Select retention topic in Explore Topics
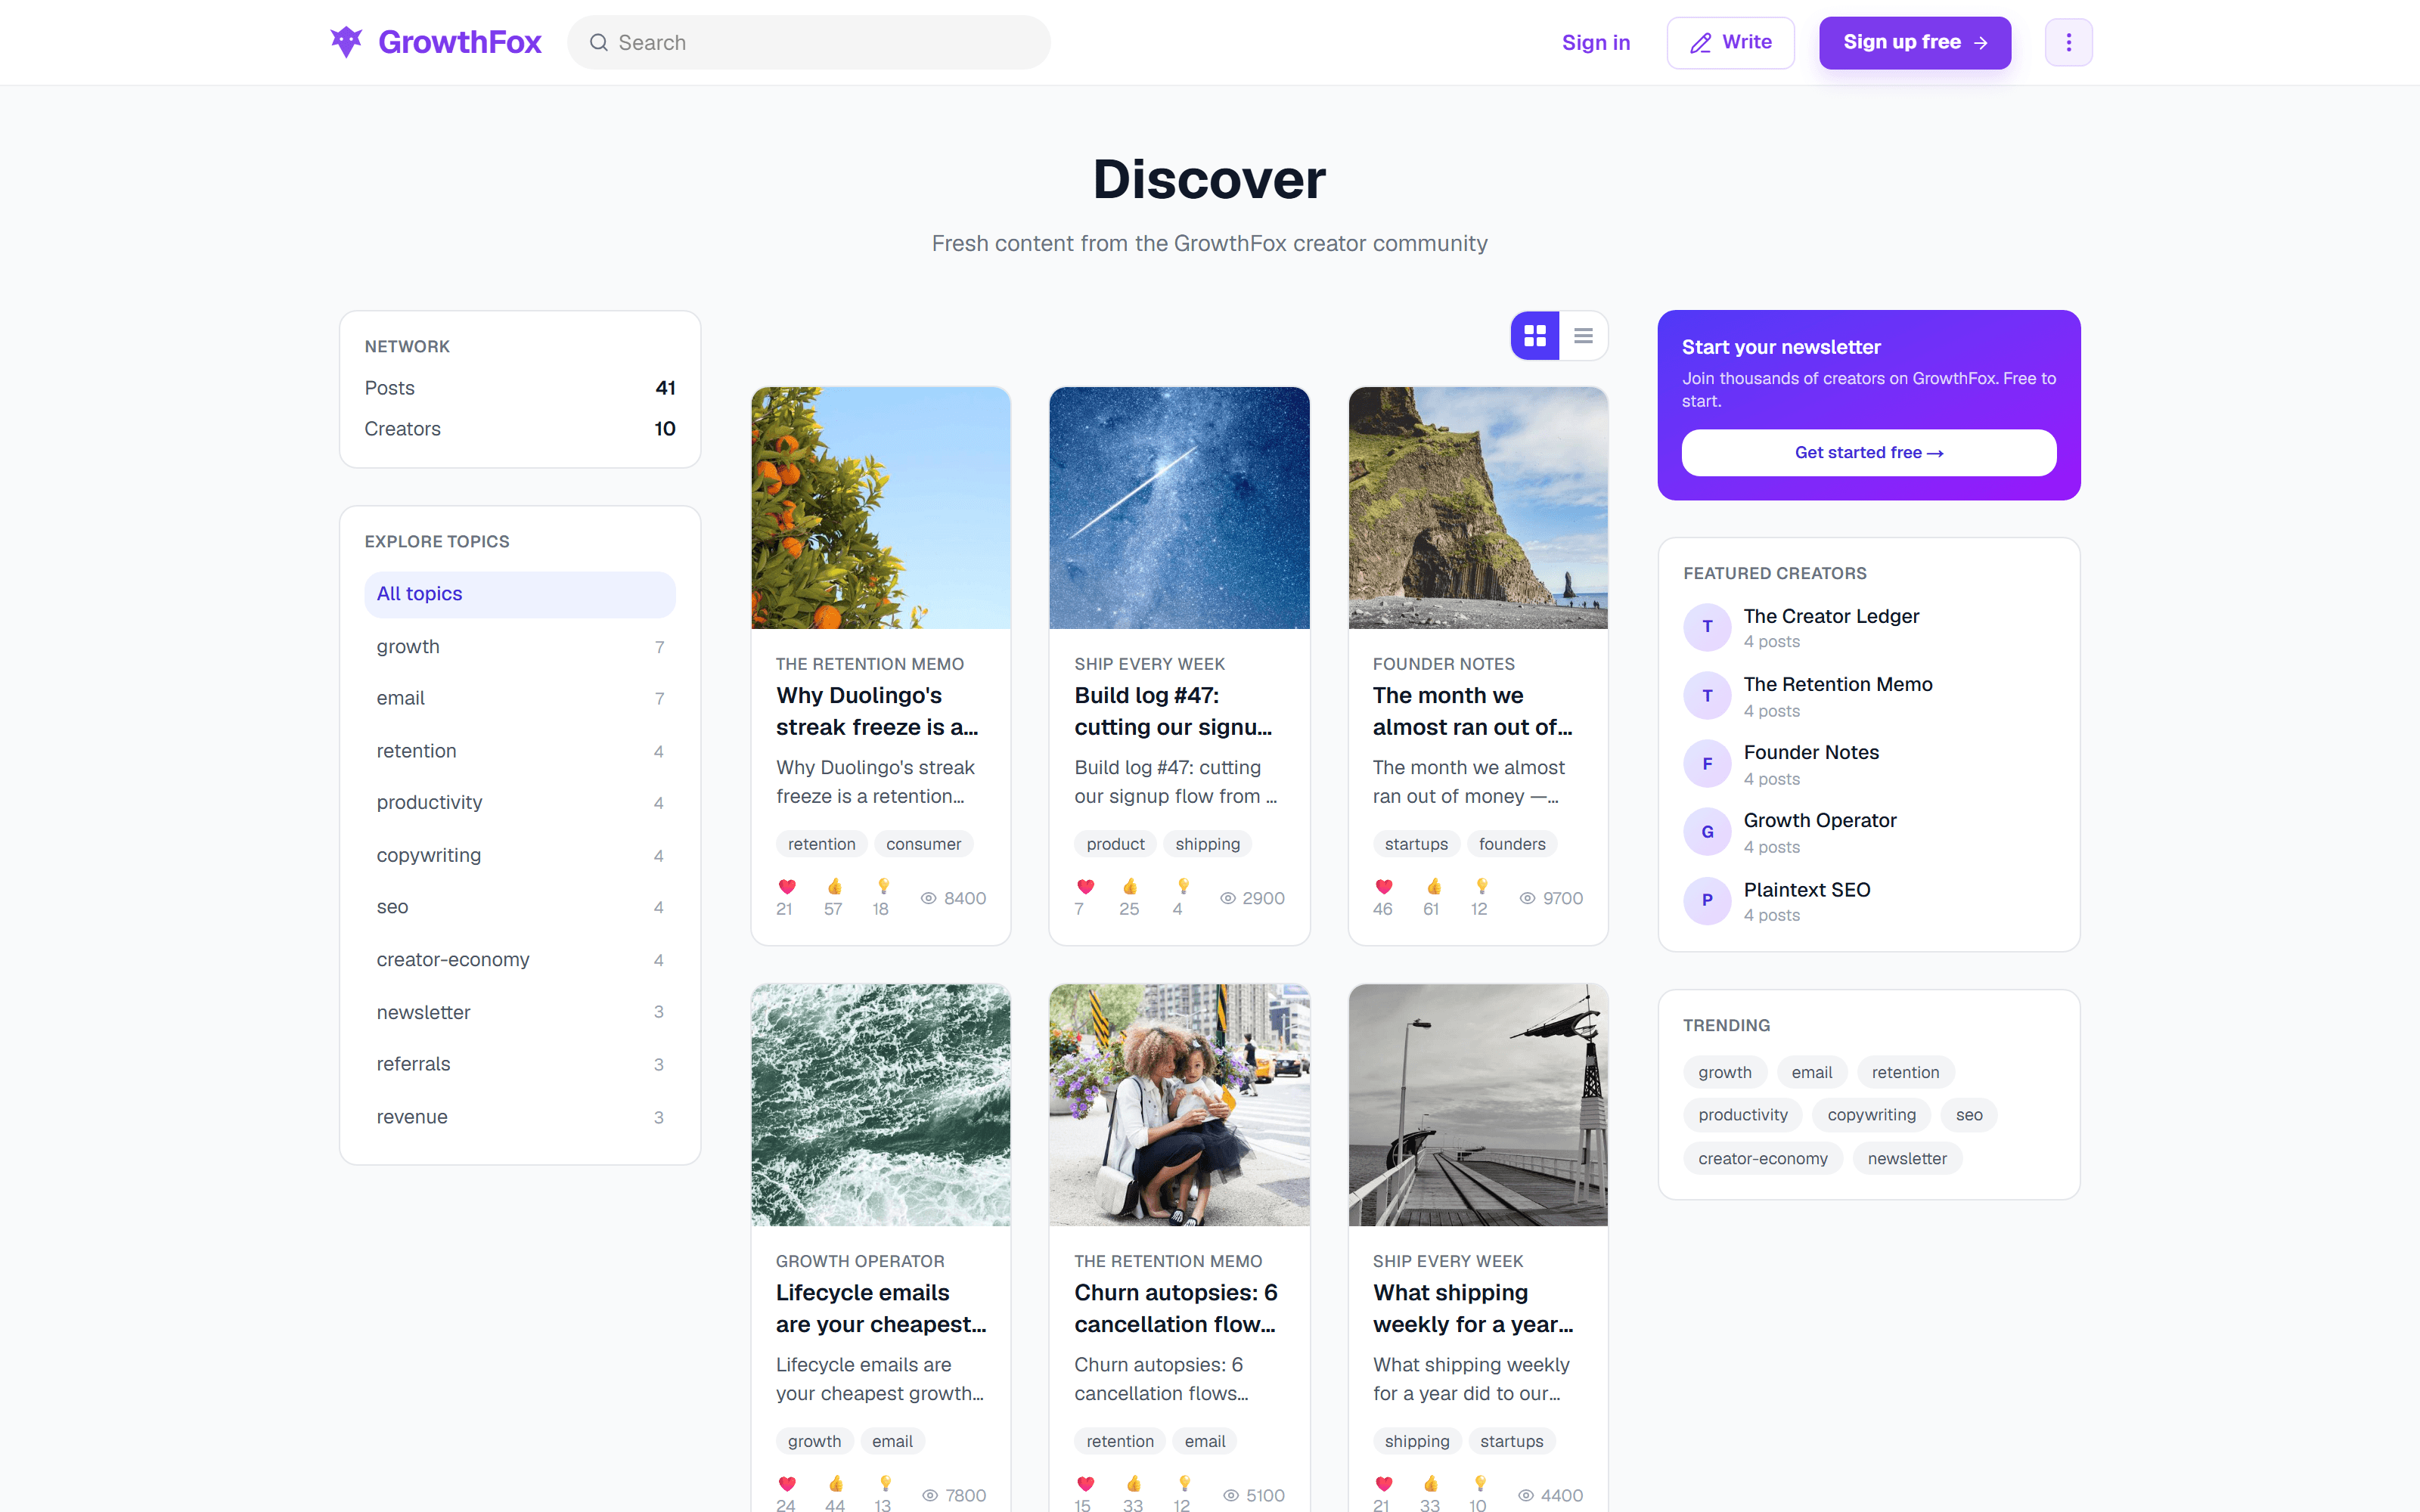The image size is (2420, 1512). click(x=520, y=751)
